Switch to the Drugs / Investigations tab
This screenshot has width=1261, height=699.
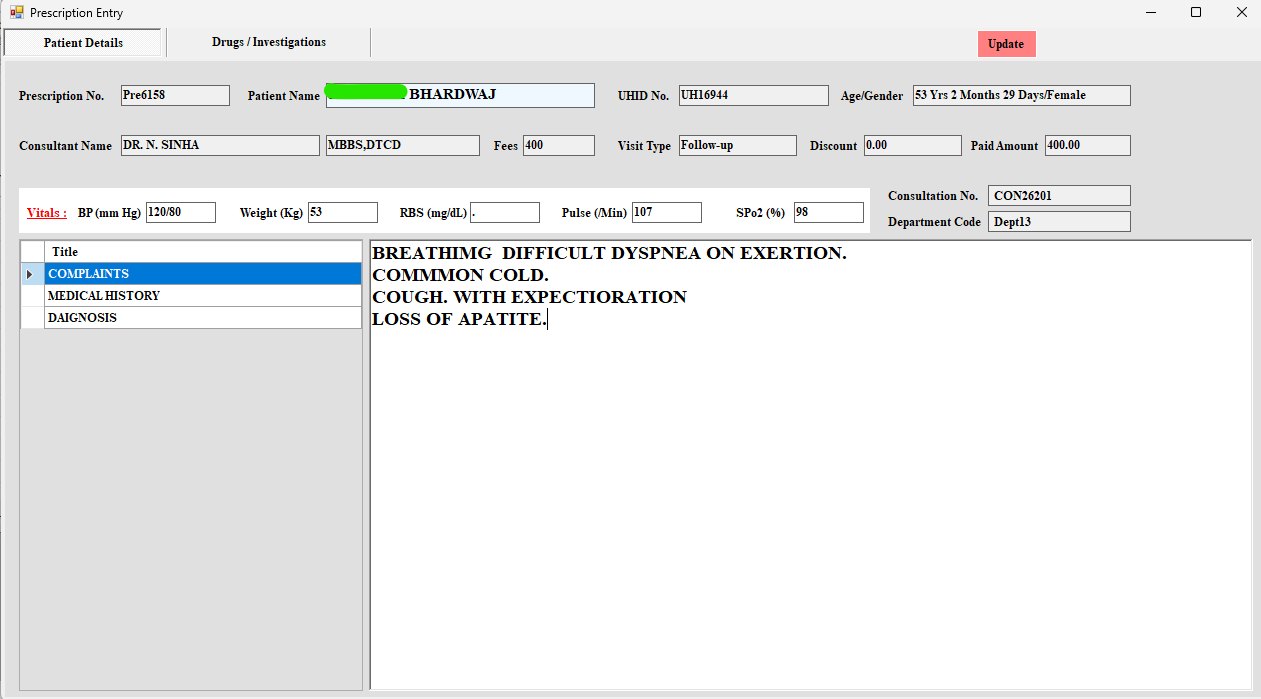click(x=269, y=42)
